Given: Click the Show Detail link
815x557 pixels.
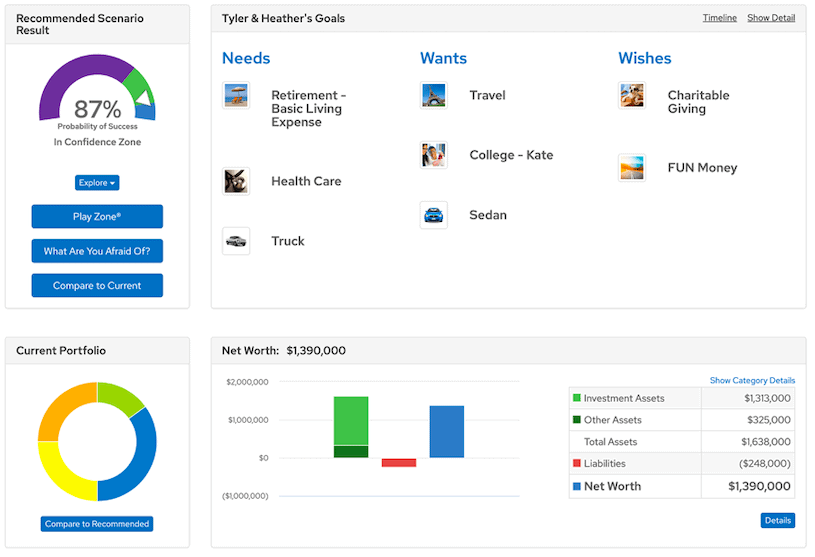Looking at the screenshot, I should [x=771, y=18].
